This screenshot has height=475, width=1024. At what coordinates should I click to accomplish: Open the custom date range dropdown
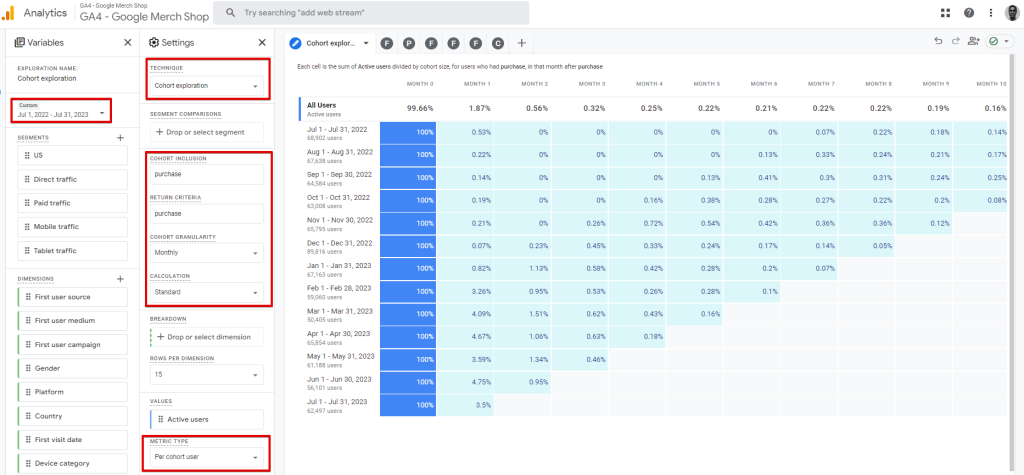[x=61, y=110]
